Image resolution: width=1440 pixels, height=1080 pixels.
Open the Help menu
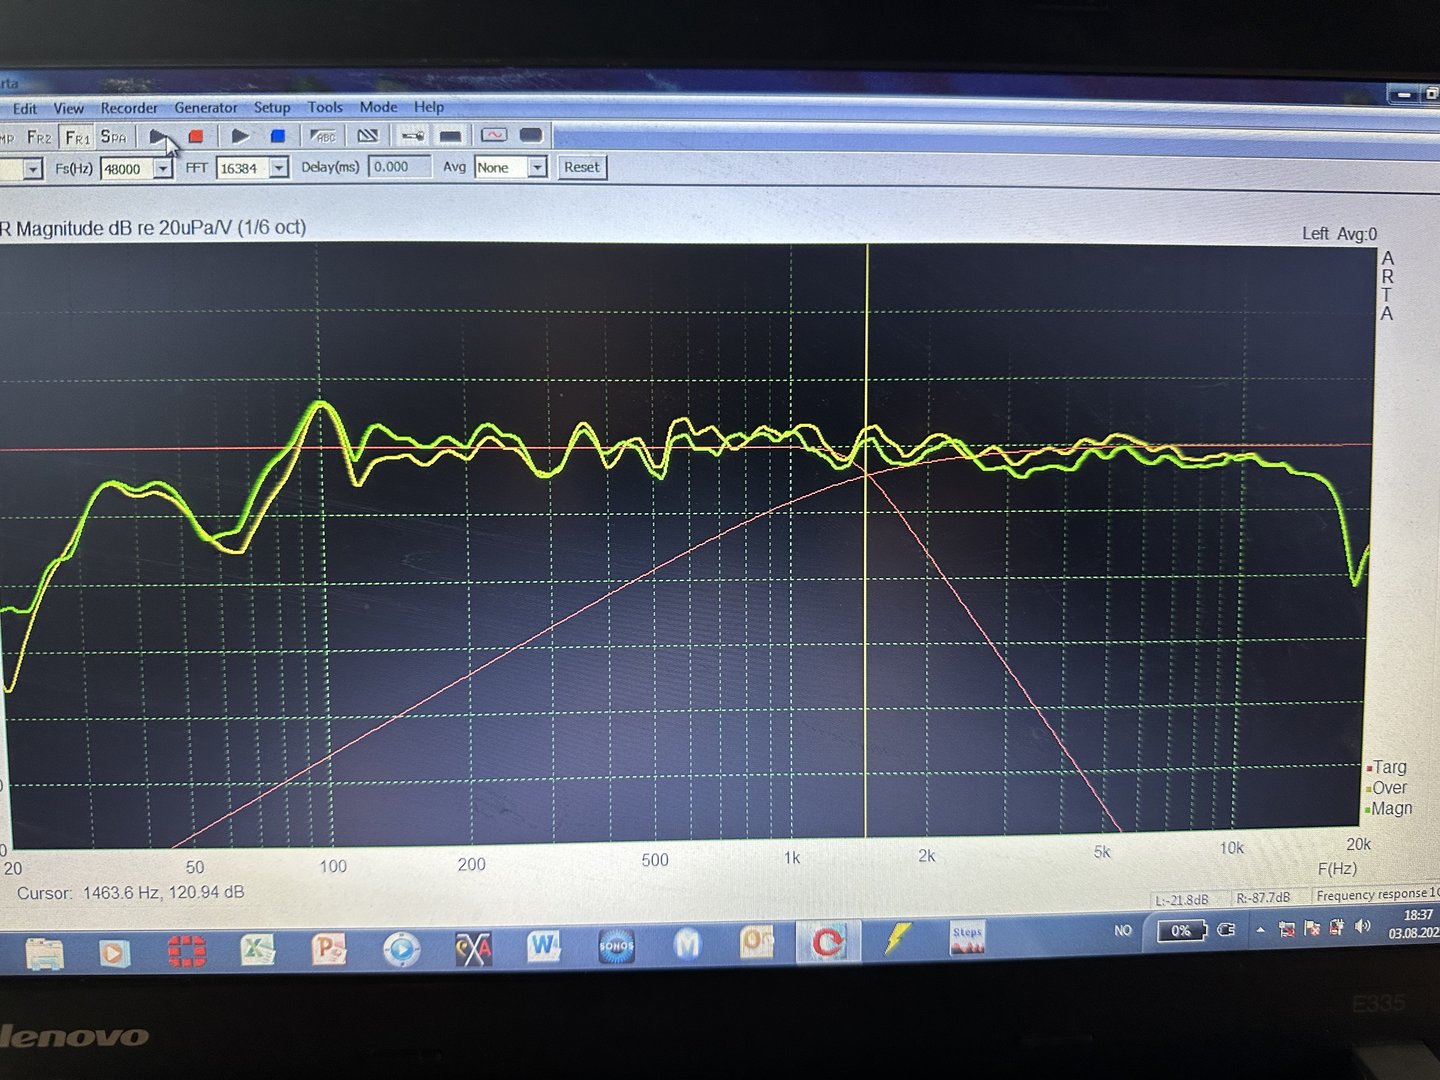point(429,106)
